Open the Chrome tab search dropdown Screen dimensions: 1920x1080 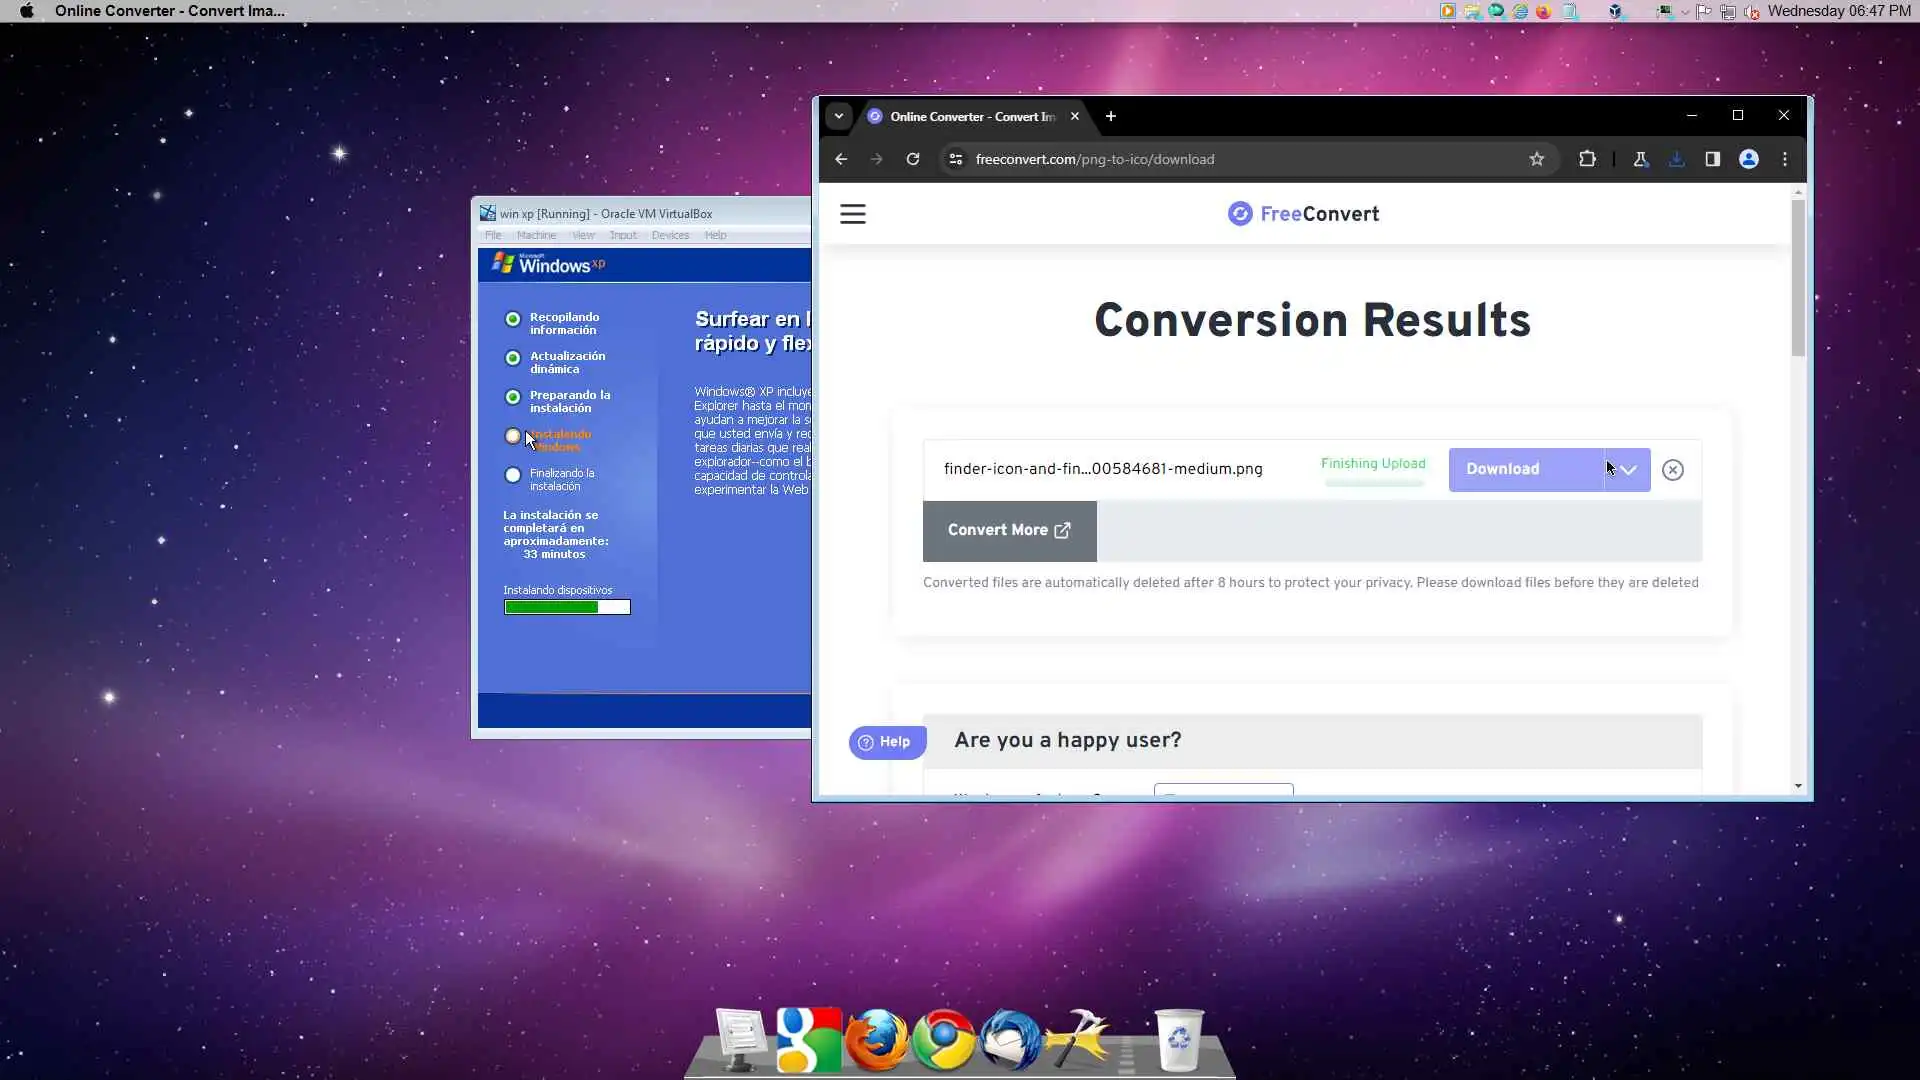839,116
